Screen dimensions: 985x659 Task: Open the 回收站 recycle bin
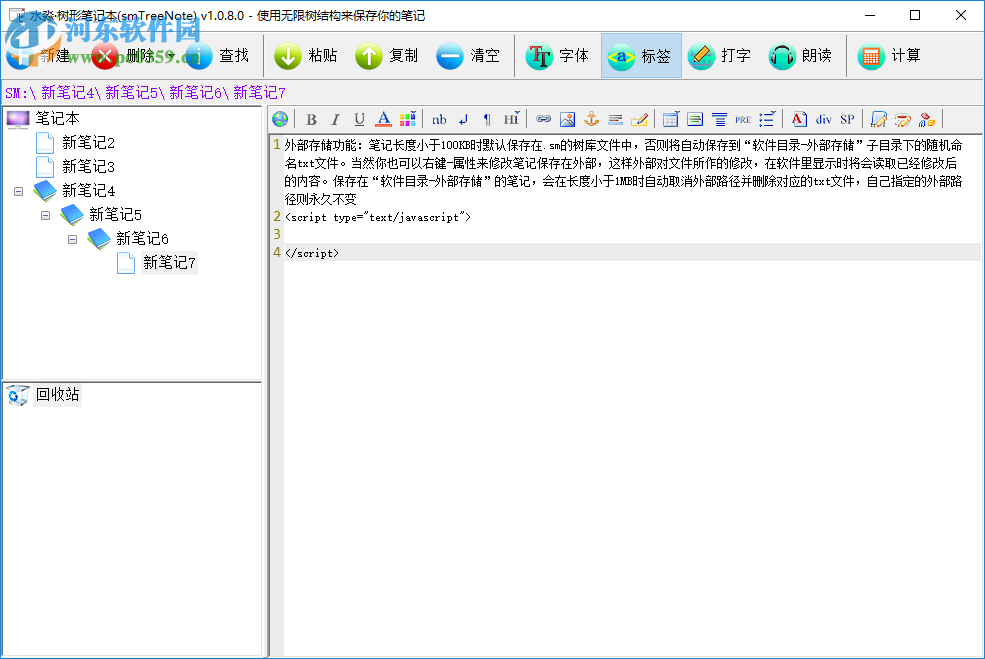click(57, 395)
